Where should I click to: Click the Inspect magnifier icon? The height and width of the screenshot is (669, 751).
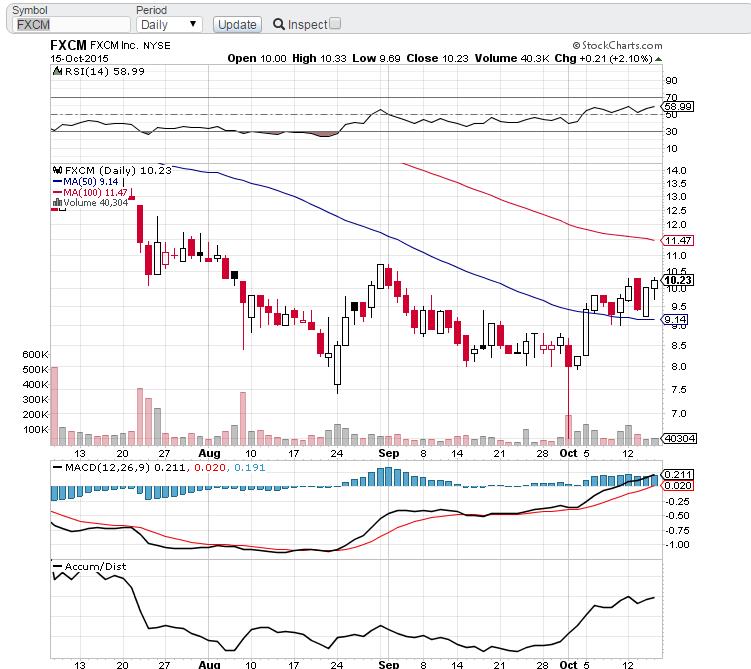pos(279,24)
